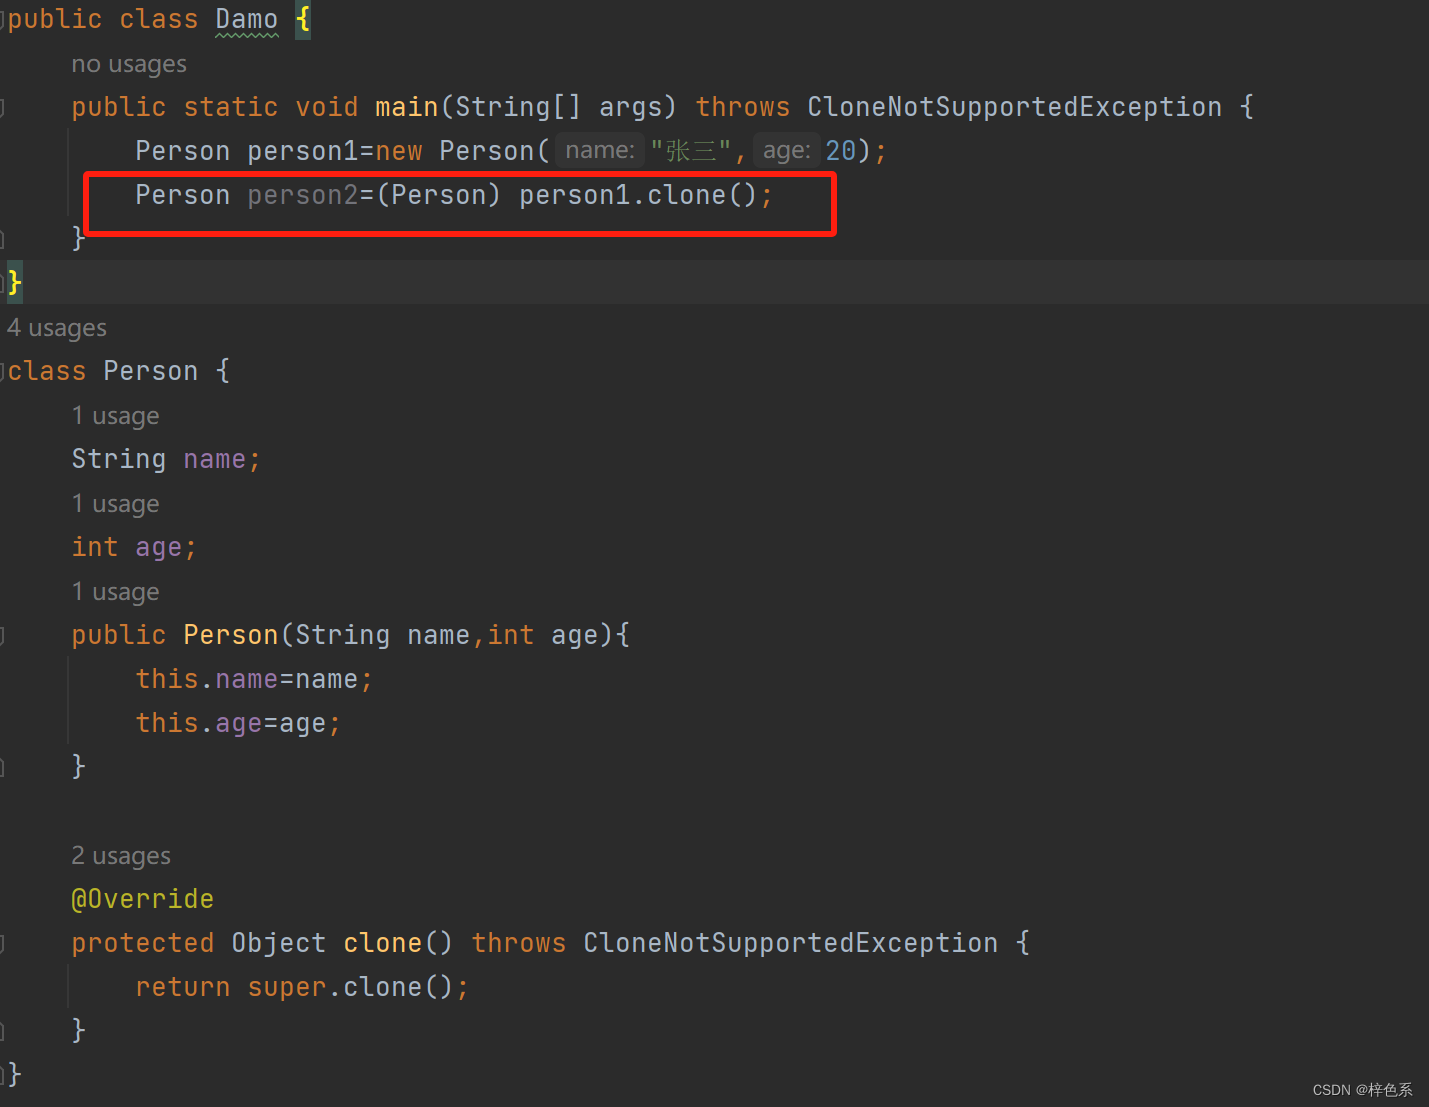The width and height of the screenshot is (1429, 1107).
Task: Click the super keyword
Action: pos(287,987)
